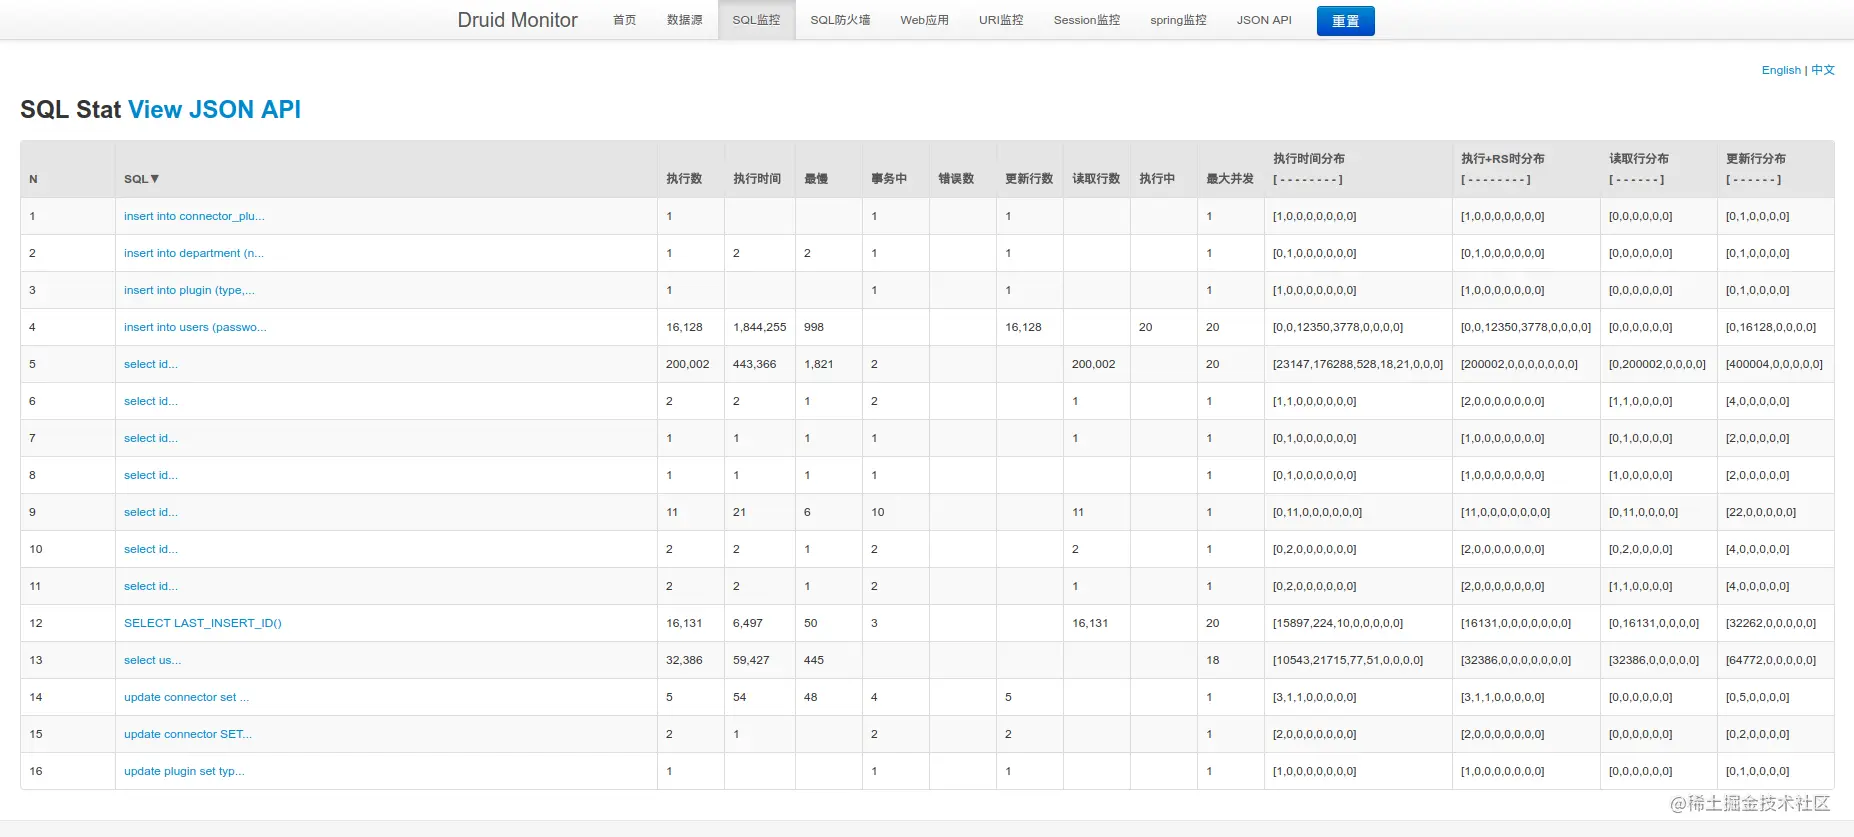Open the spring监控 nav tab
Image resolution: width=1854 pixels, height=837 pixels.
(1178, 20)
